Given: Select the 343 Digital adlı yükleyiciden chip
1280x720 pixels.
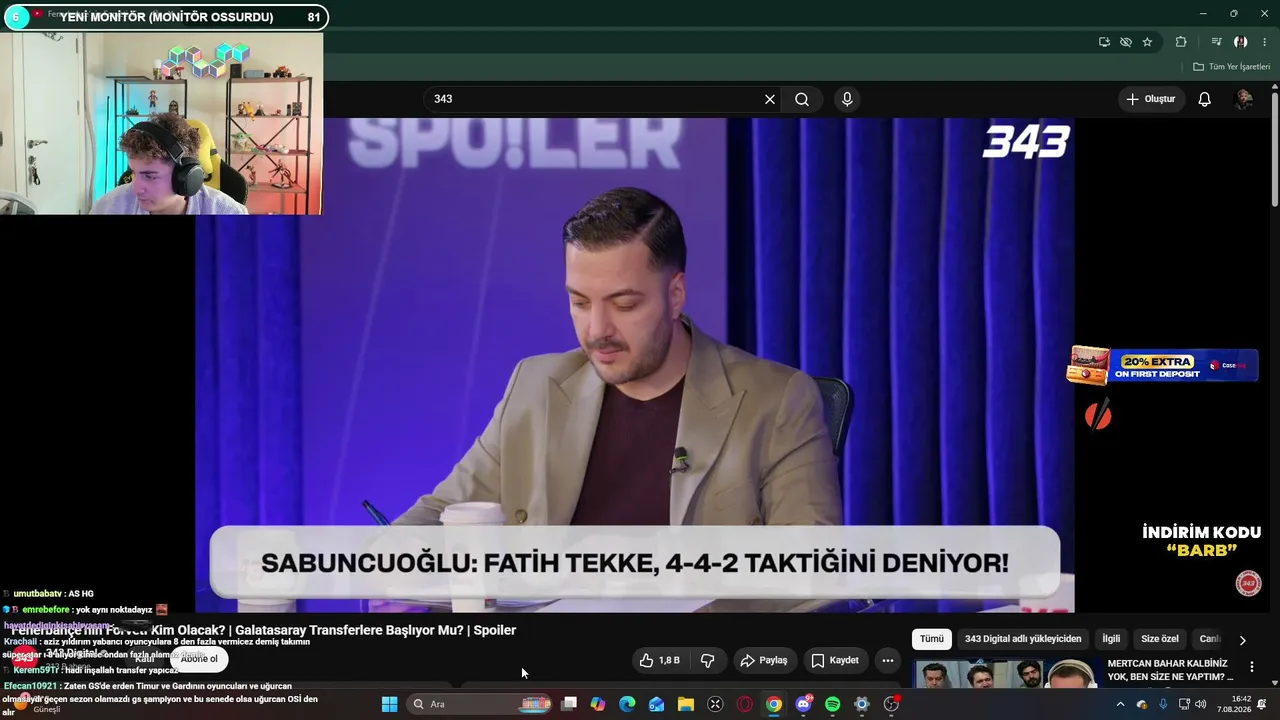Looking at the screenshot, I should pyautogui.click(x=1023, y=639).
